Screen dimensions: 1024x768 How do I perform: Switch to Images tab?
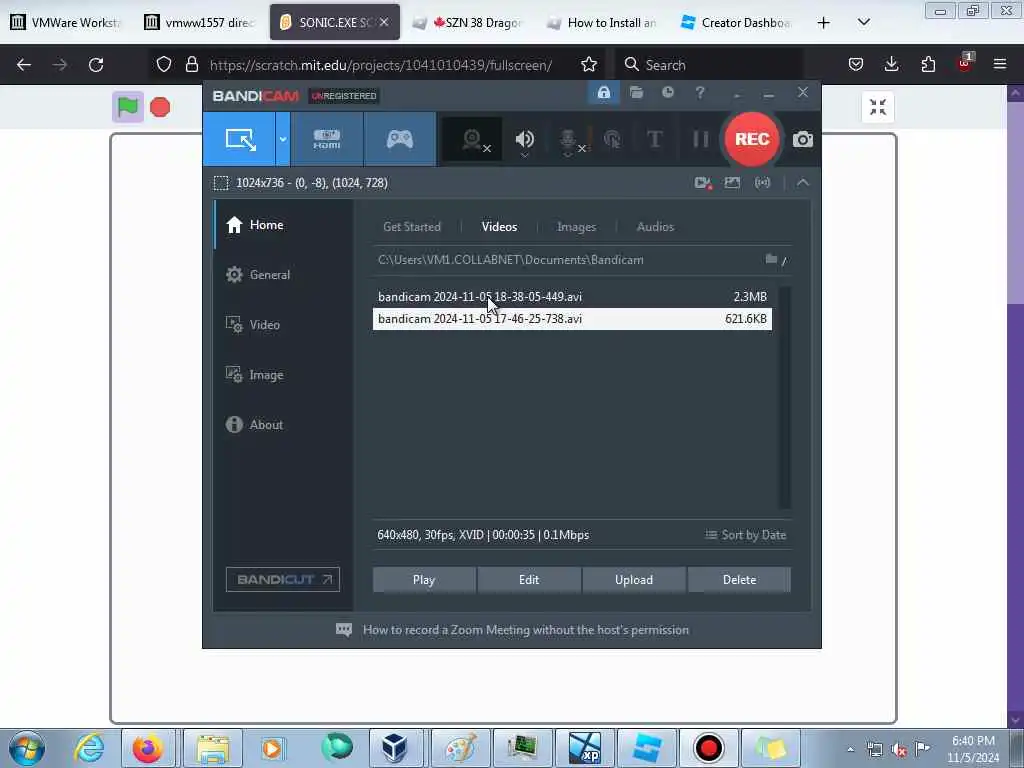pos(576,227)
